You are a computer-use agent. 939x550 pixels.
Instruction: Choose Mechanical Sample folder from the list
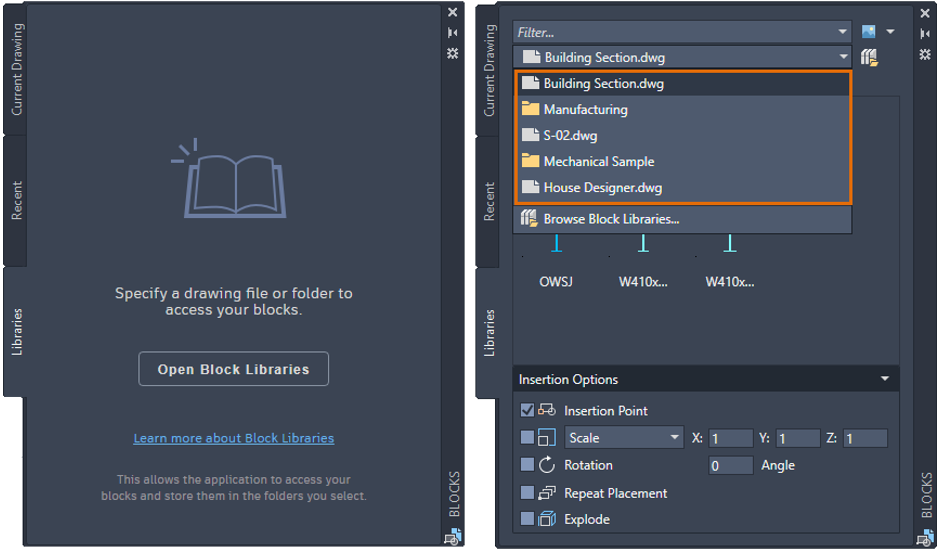tap(682, 161)
